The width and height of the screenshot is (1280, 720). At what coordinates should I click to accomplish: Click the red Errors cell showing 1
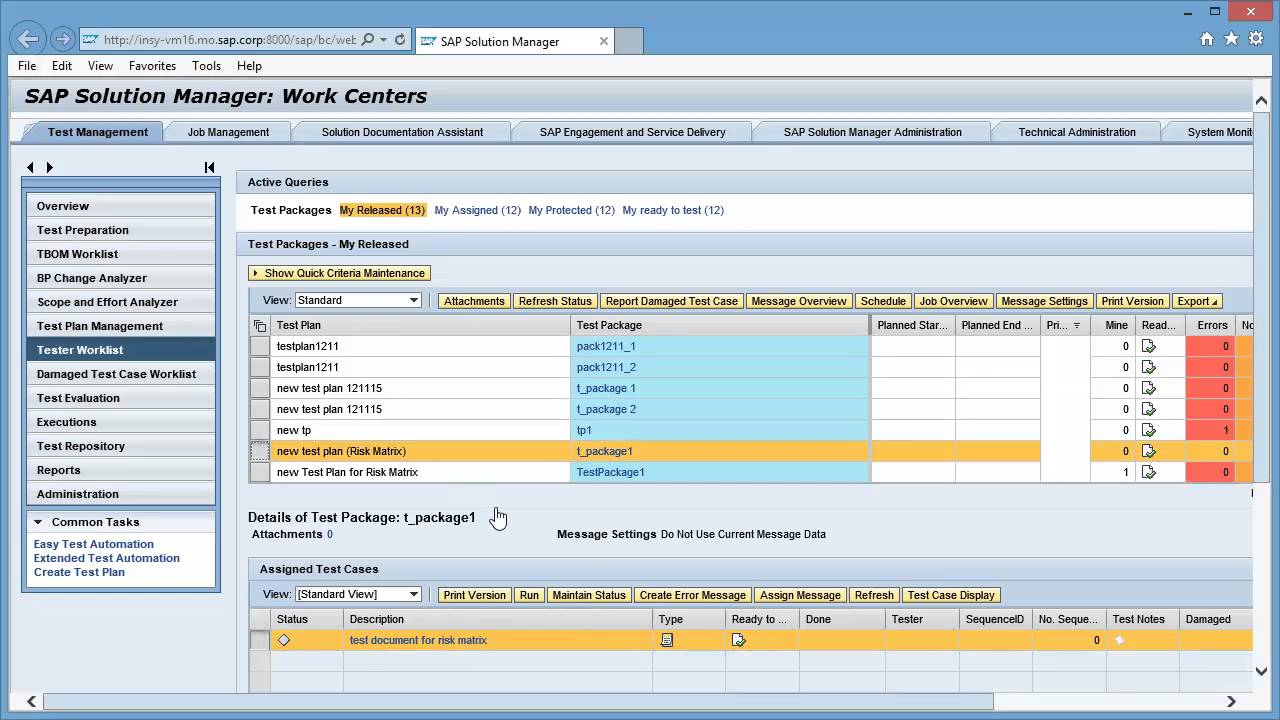pos(1210,430)
